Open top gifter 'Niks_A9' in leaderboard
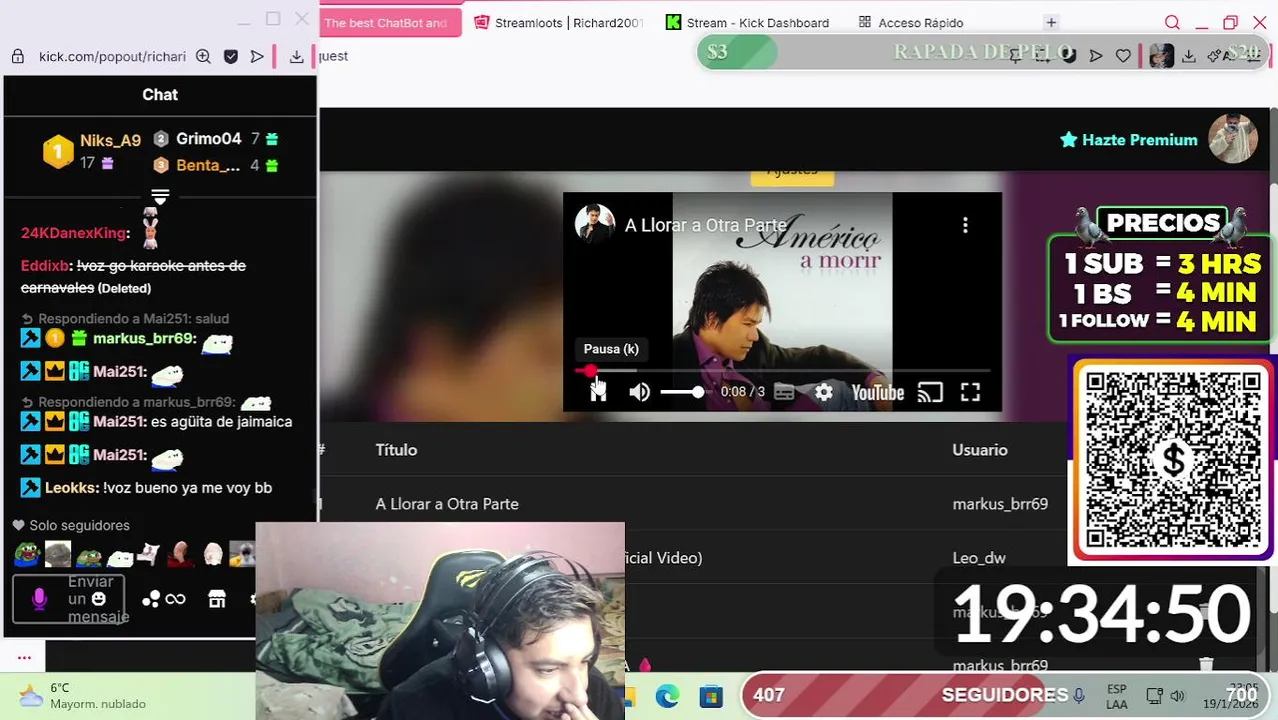1278x720 pixels. point(110,140)
